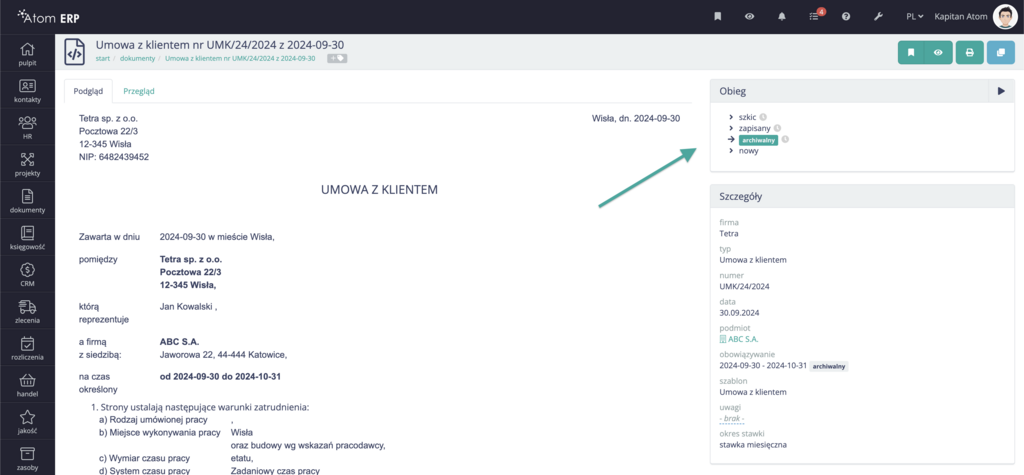Click the stawka miesięczna value
The height and width of the screenshot is (475, 1024).
[x=753, y=445]
